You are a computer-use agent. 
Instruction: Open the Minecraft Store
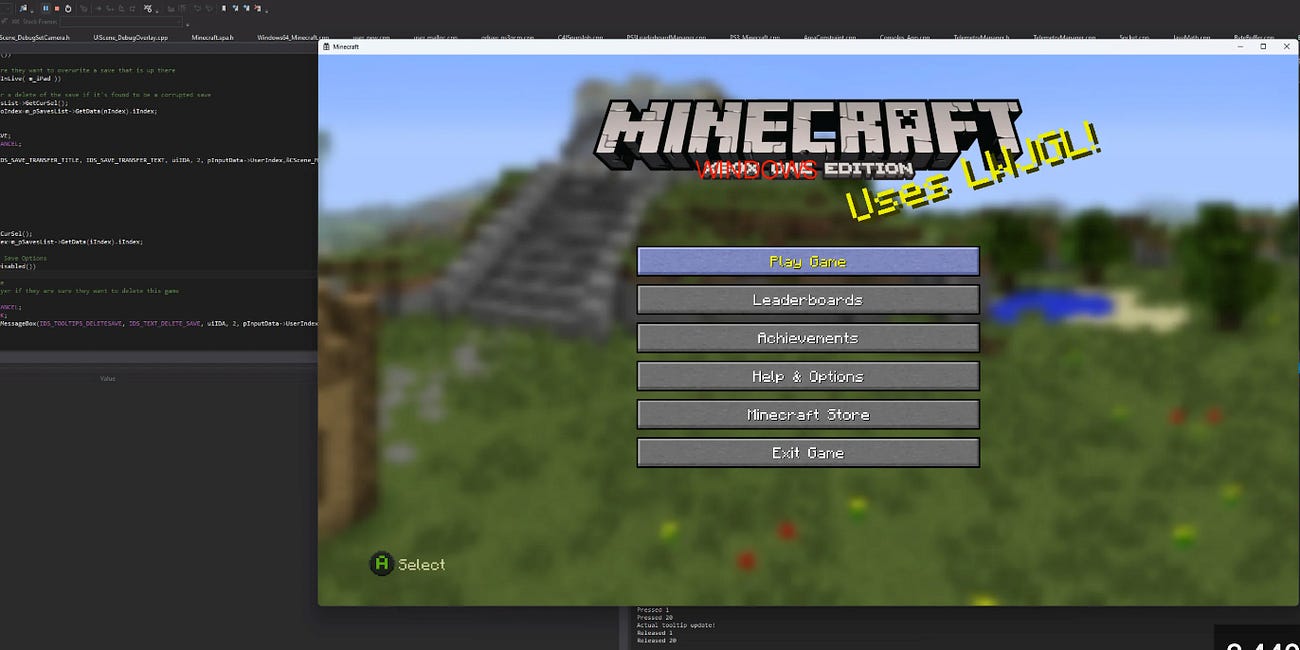point(808,414)
